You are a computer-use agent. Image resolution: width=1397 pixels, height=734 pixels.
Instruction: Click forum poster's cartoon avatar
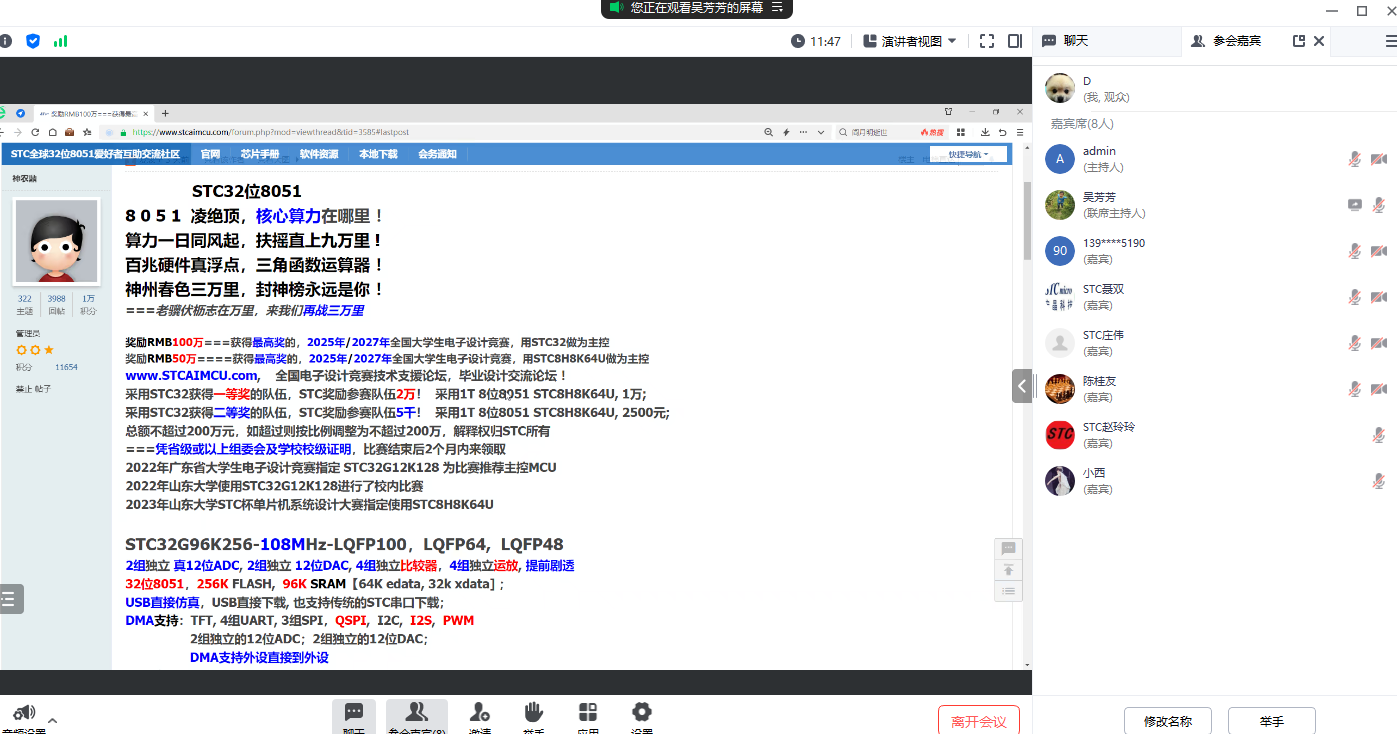(x=56, y=242)
